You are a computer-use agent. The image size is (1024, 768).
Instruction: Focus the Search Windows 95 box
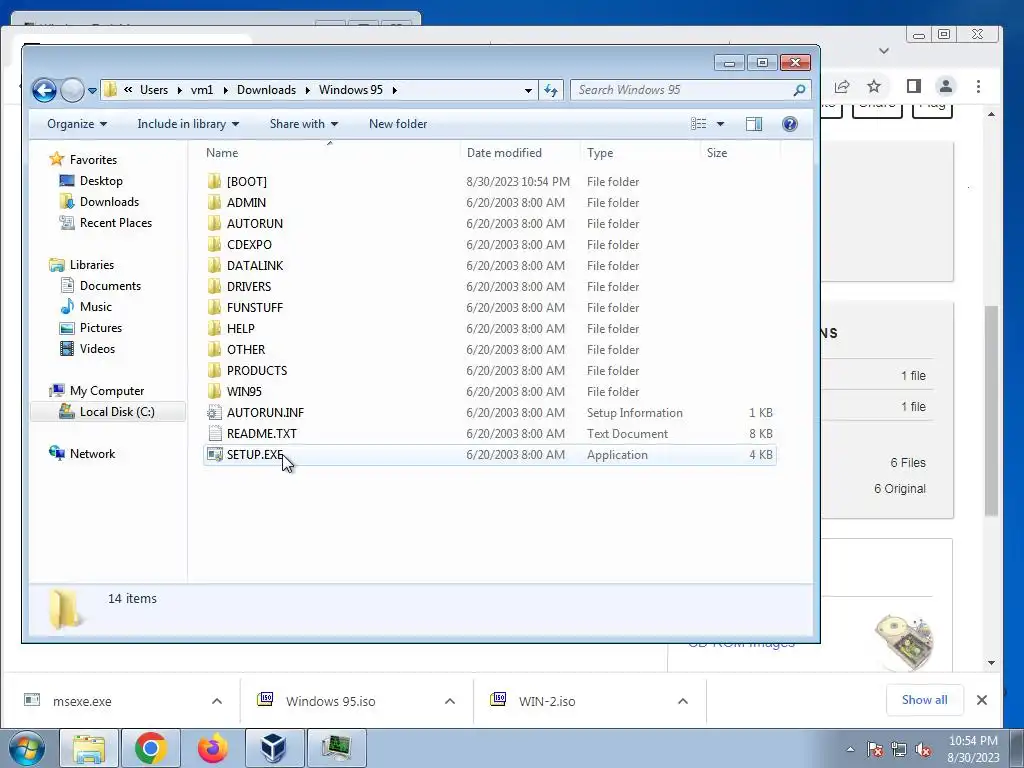pos(682,90)
